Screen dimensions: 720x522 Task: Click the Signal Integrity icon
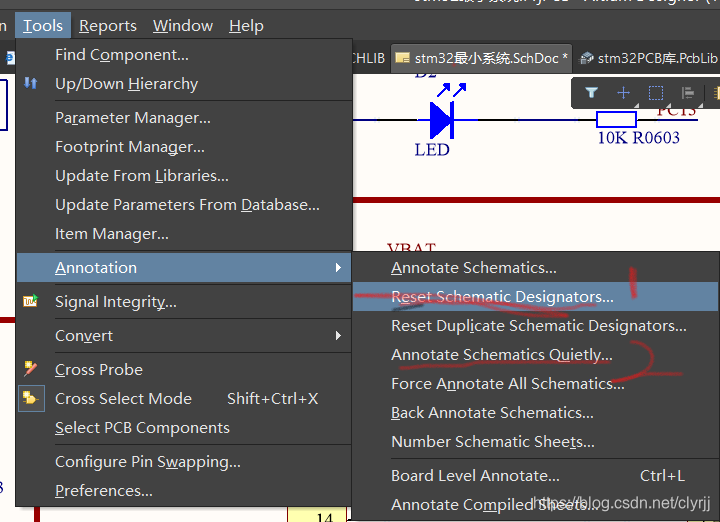tap(30, 301)
